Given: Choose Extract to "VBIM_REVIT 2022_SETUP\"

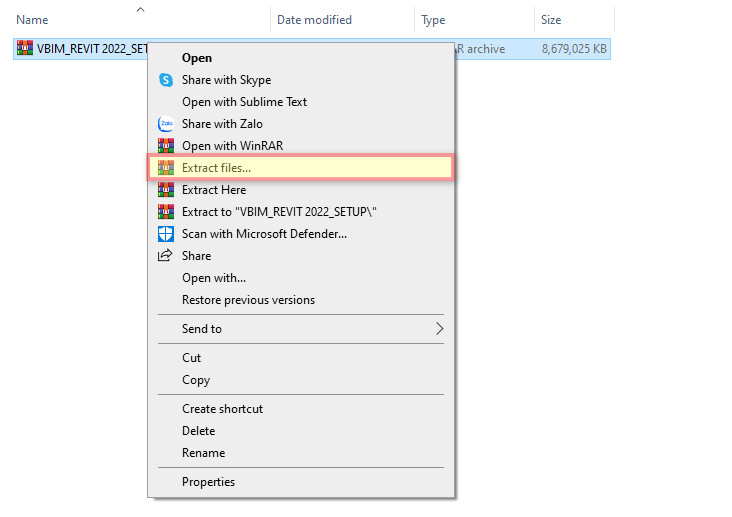Looking at the screenshot, I should pos(279,212).
